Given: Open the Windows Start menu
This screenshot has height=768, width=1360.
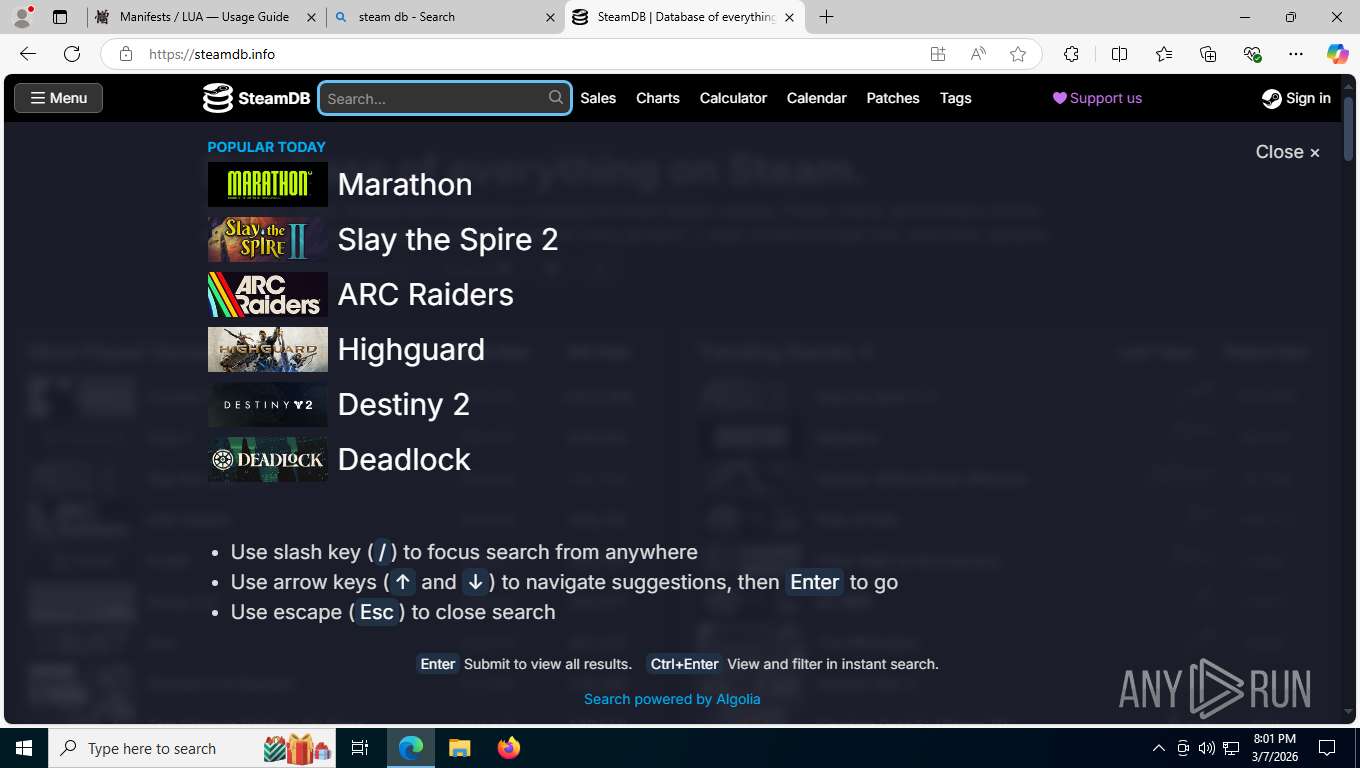Looking at the screenshot, I should [24, 748].
